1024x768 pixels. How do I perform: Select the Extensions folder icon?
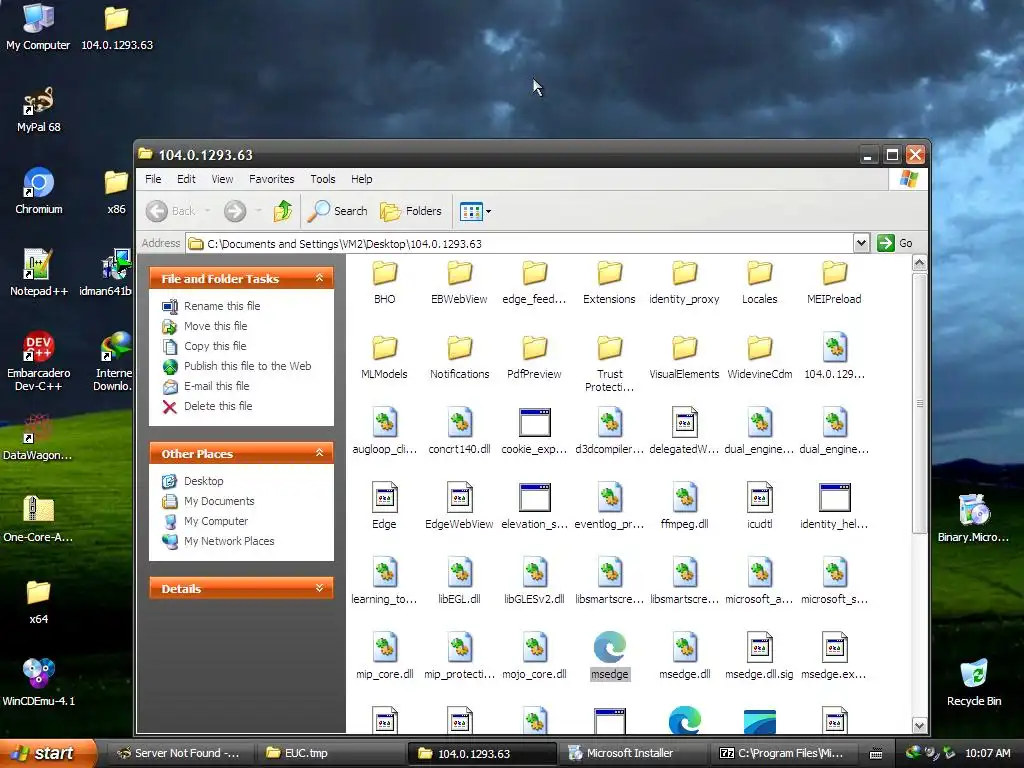pos(609,273)
